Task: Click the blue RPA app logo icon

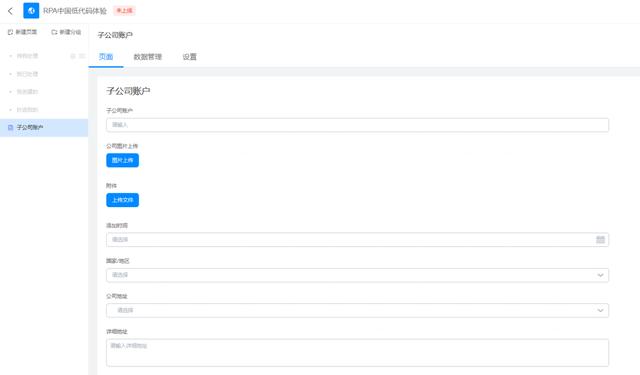Action: tap(31, 11)
